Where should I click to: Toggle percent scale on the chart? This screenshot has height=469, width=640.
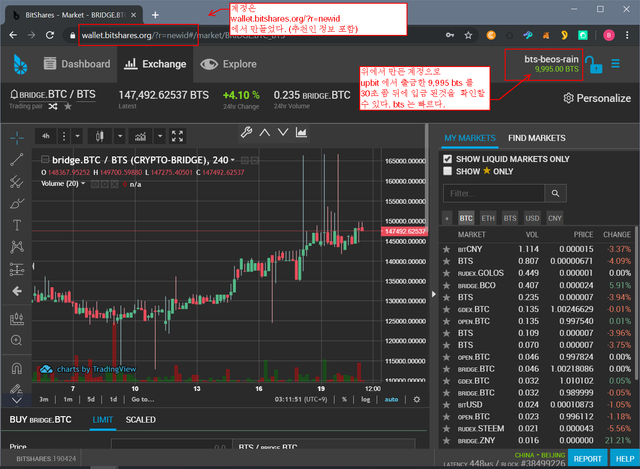[x=344, y=399]
